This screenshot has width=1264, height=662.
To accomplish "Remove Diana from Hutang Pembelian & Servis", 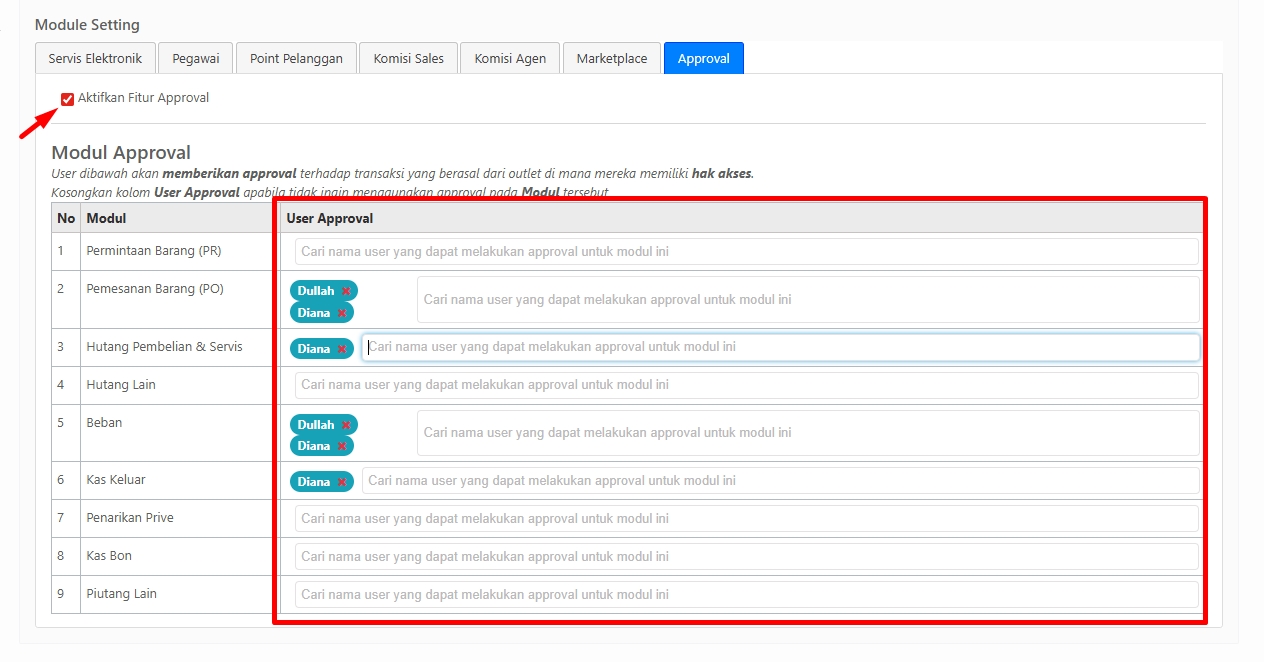I will tap(342, 349).
